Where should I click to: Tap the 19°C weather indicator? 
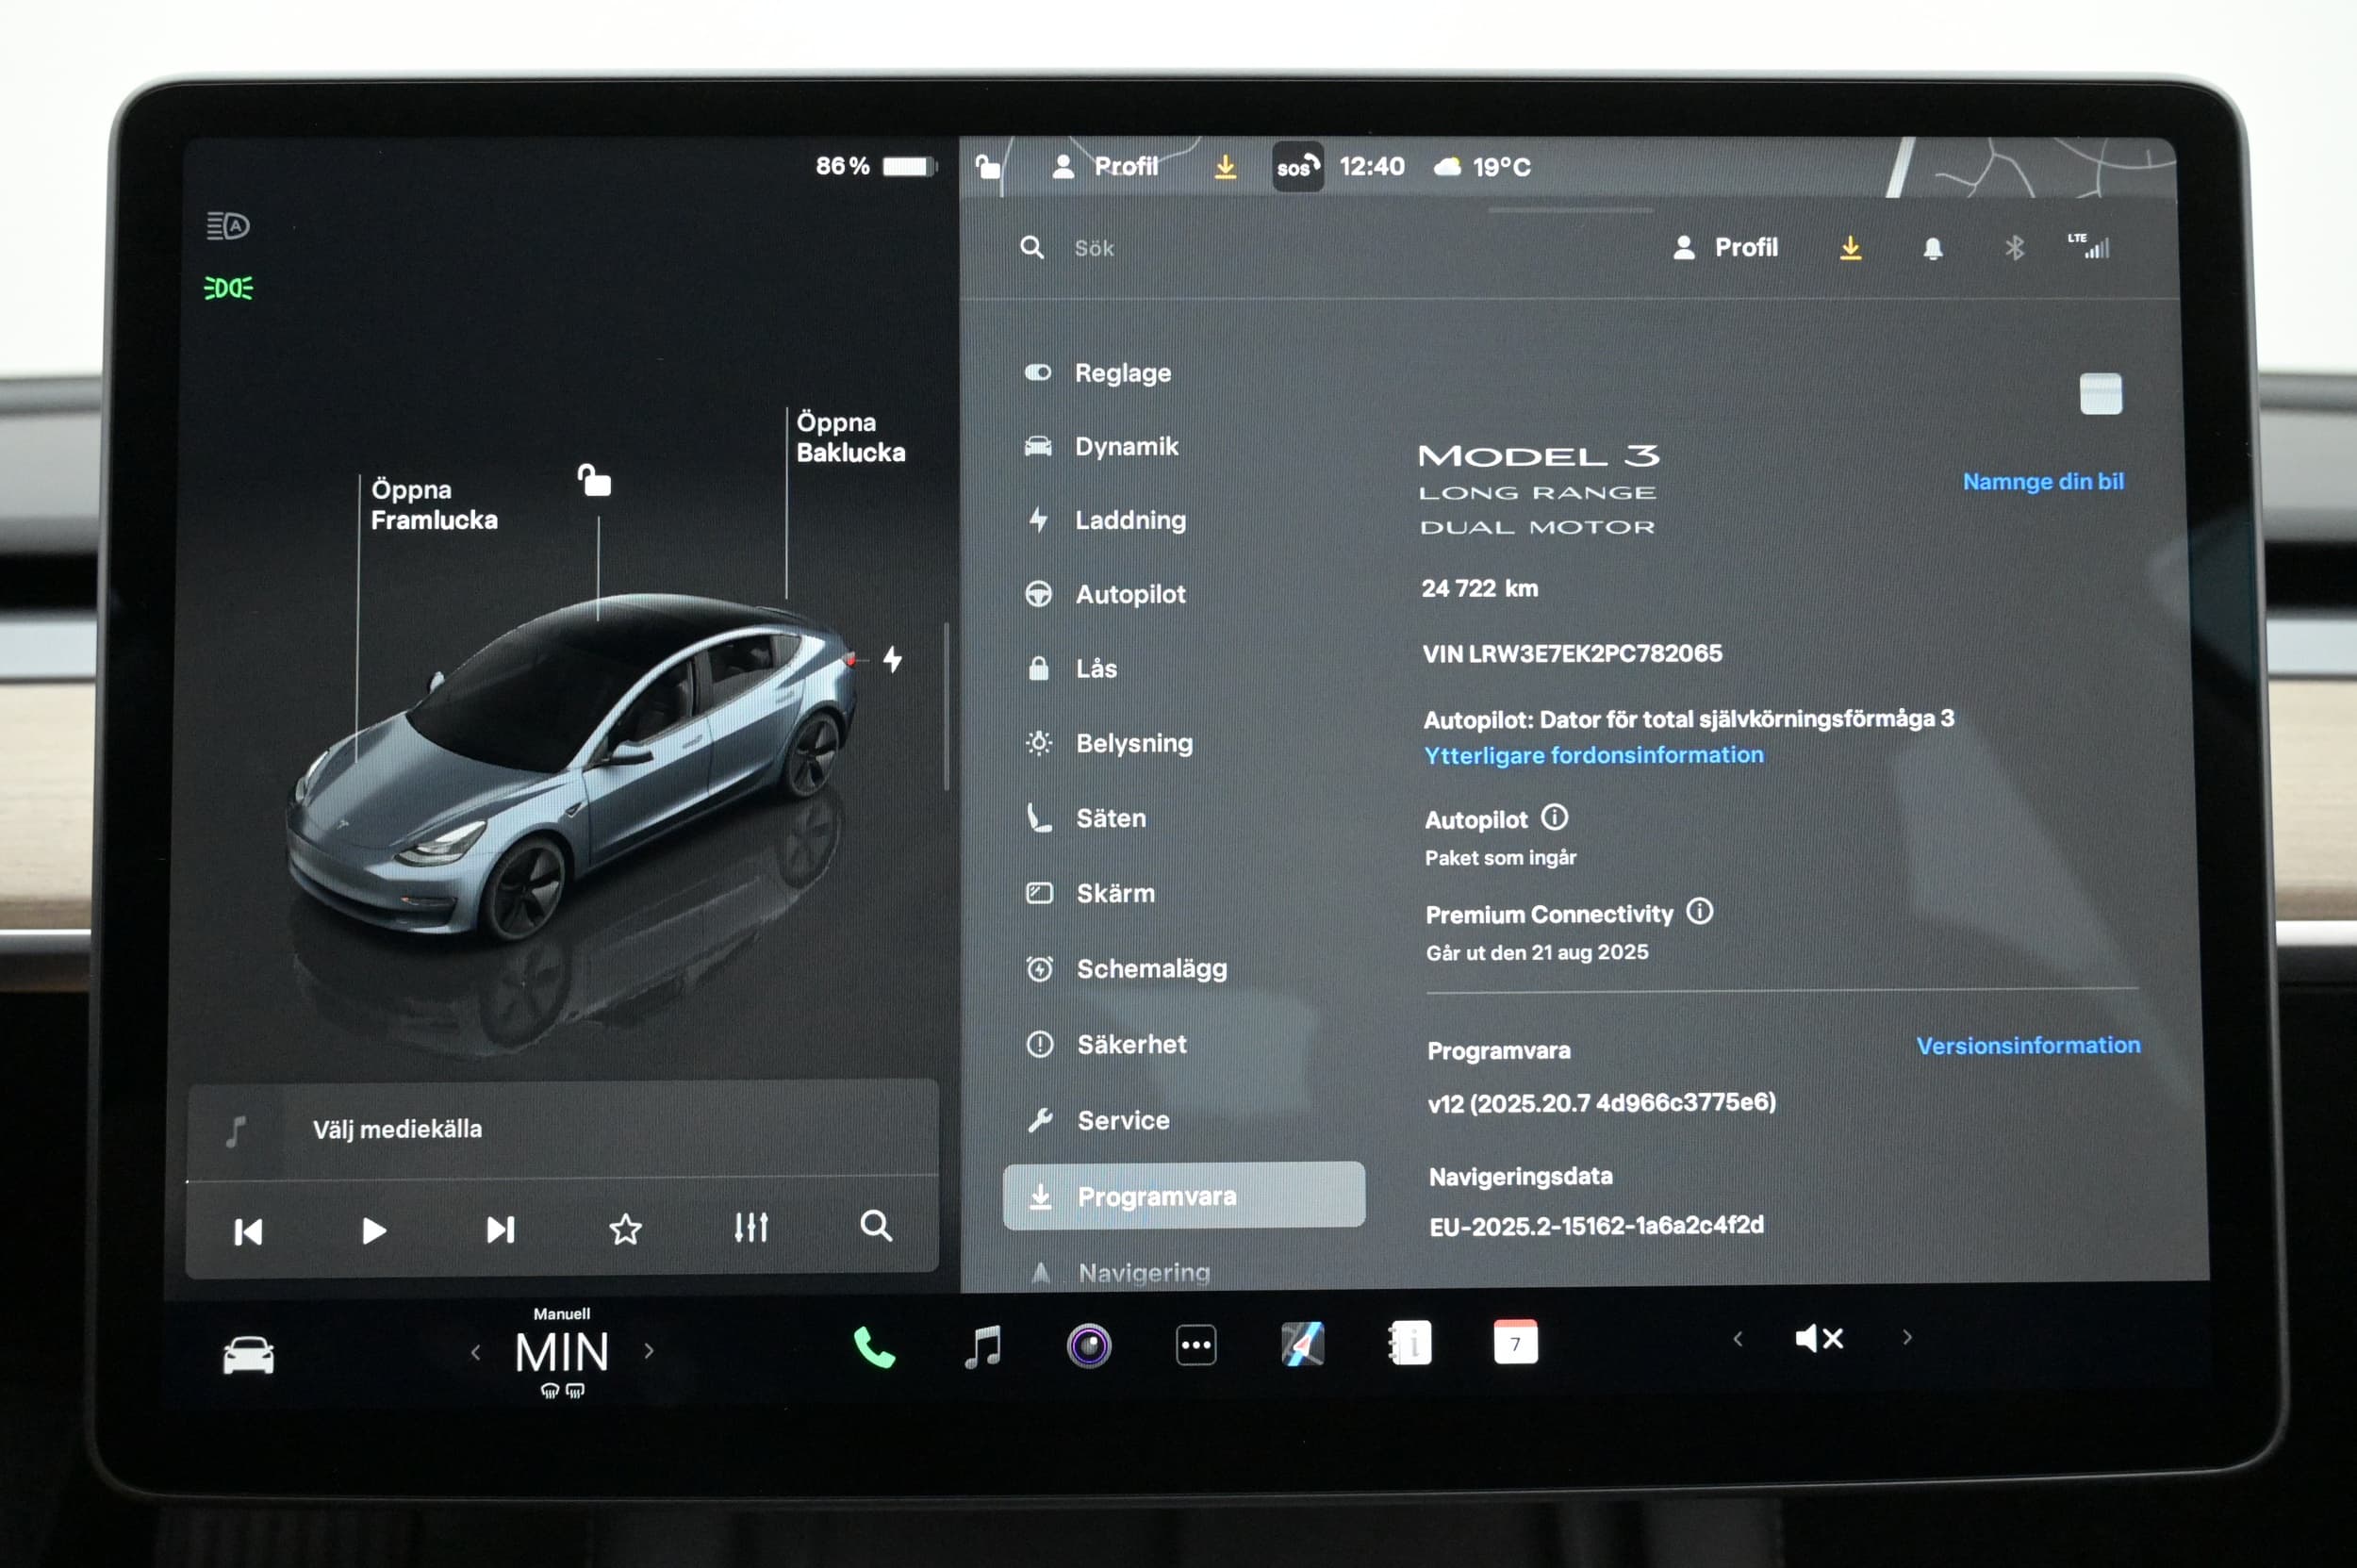coord(1482,167)
